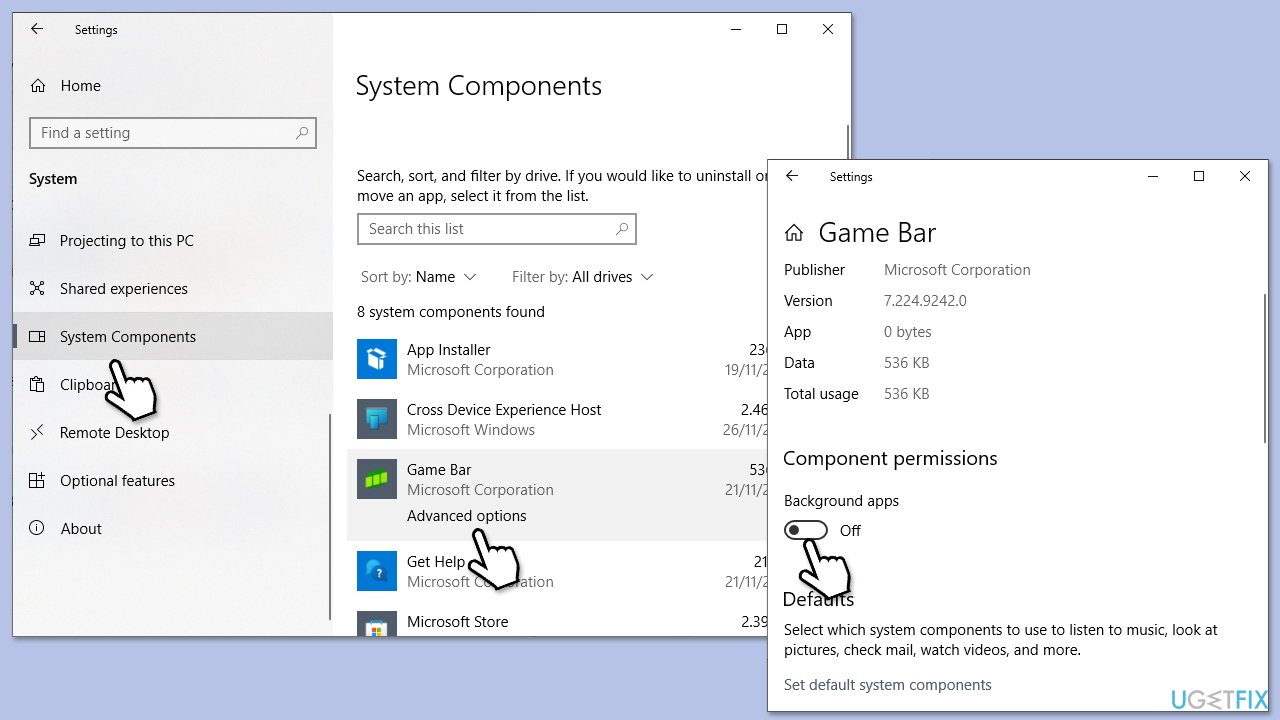Click the Microsoft Store icon
1280x720 pixels.
tap(377, 625)
